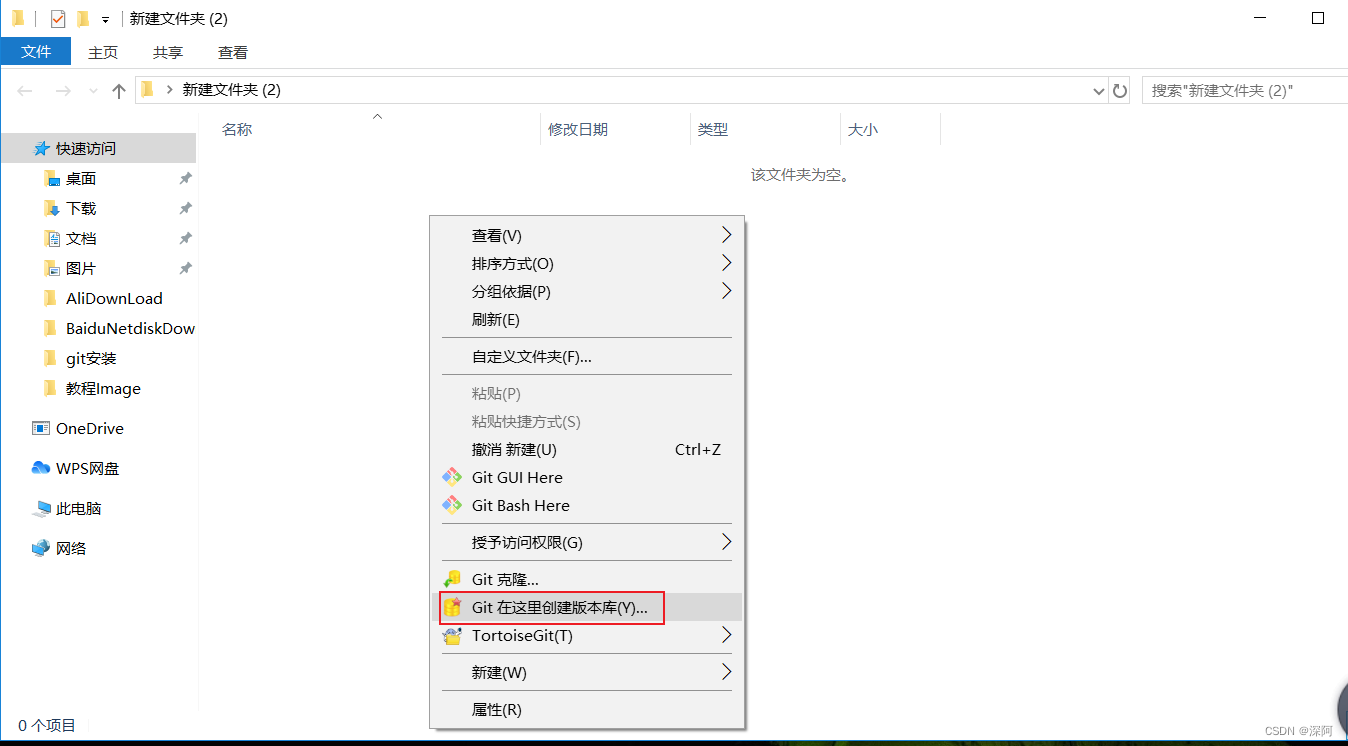Click the OneDrive icon in sidebar
This screenshot has height=746, width=1348.
41,429
